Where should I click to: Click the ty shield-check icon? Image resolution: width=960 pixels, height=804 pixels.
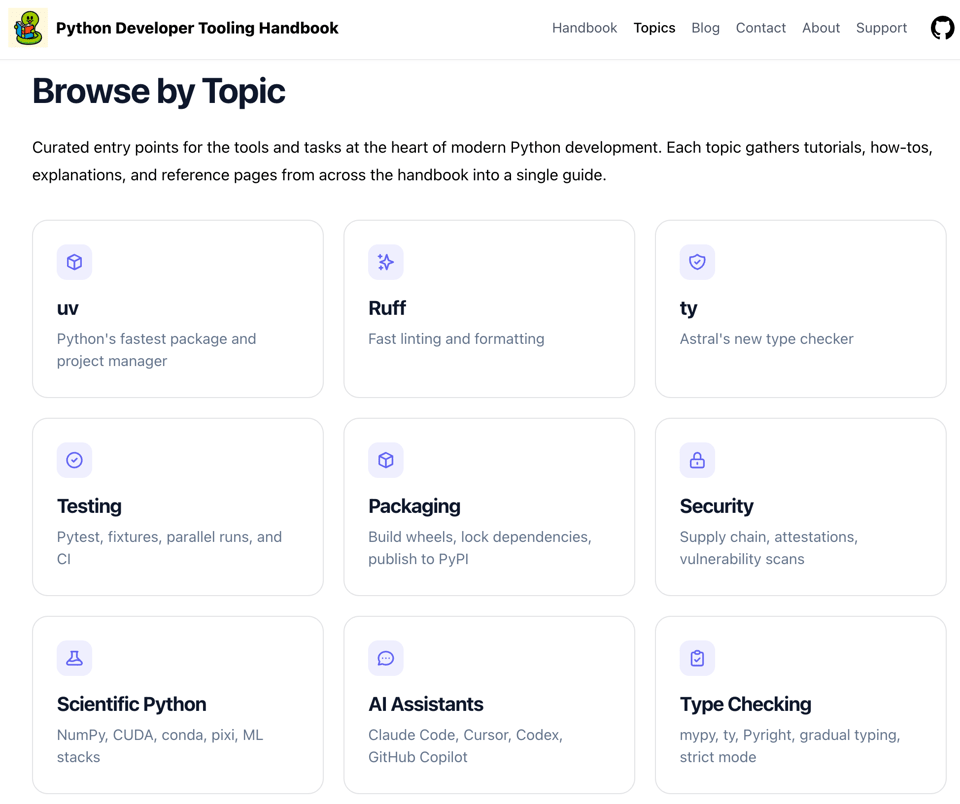click(x=697, y=262)
